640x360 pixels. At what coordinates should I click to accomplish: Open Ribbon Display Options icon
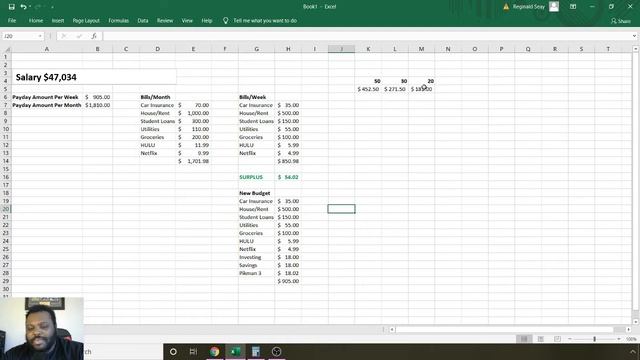(573, 7)
